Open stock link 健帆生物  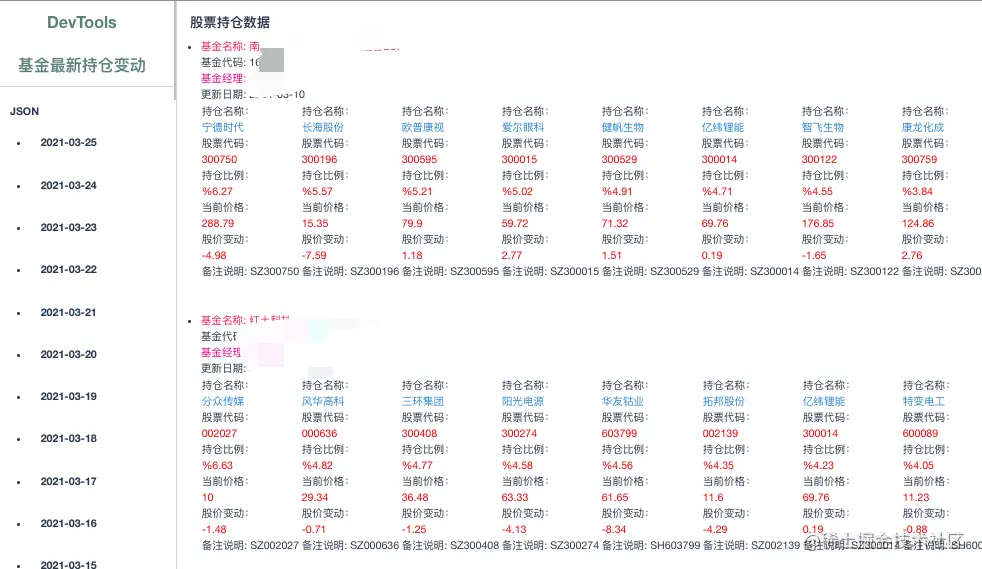click(623, 127)
